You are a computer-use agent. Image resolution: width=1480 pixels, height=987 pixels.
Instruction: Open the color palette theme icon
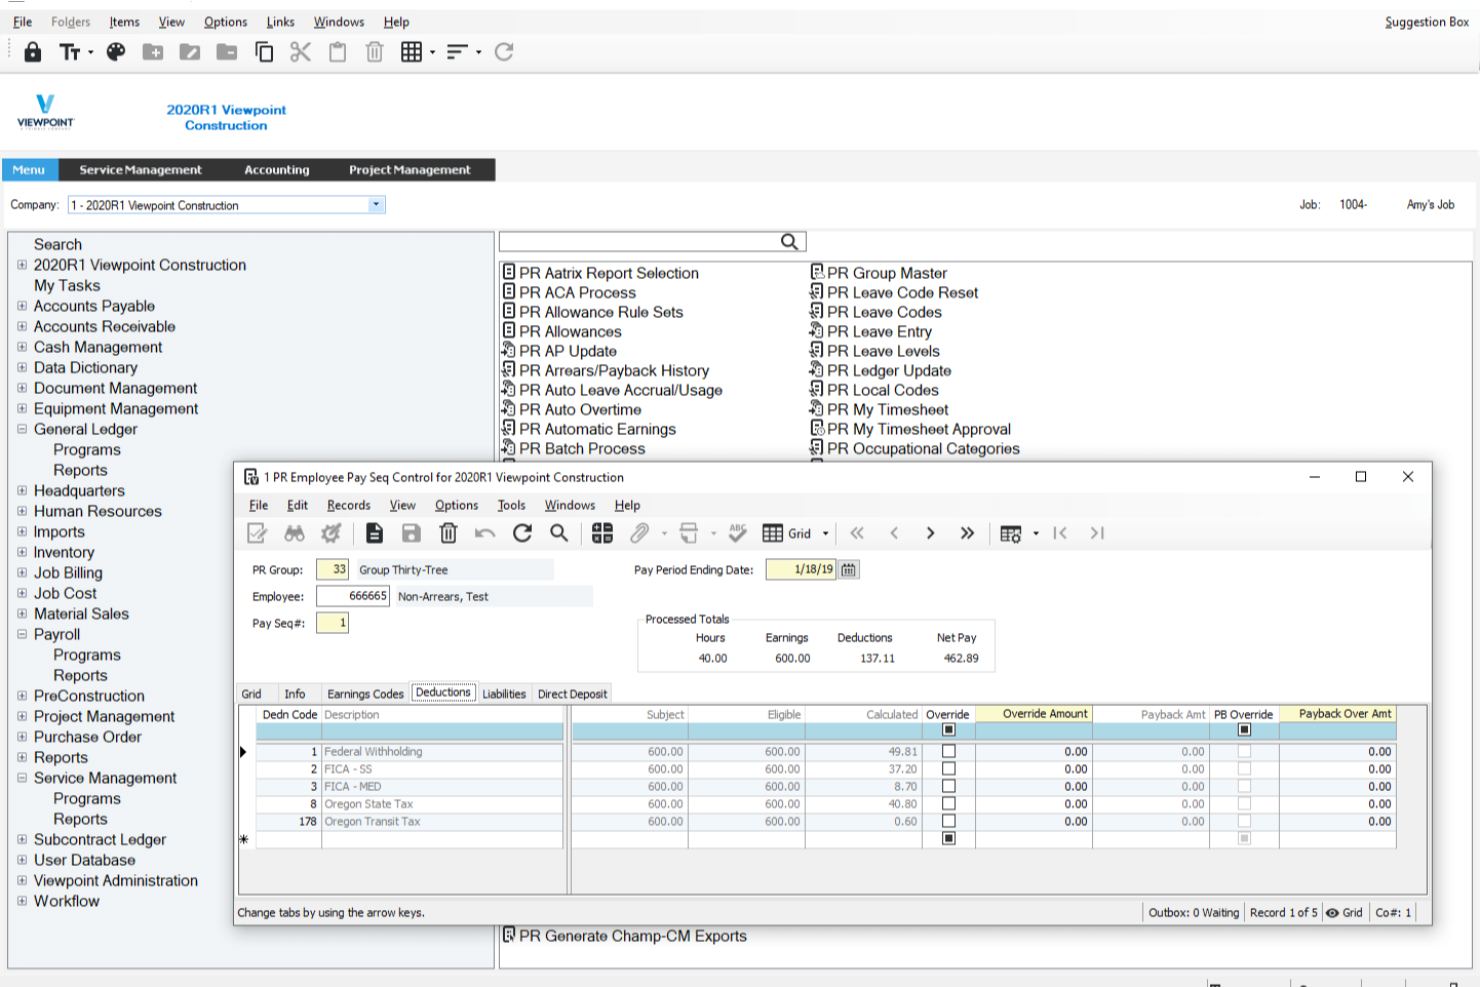tap(116, 52)
